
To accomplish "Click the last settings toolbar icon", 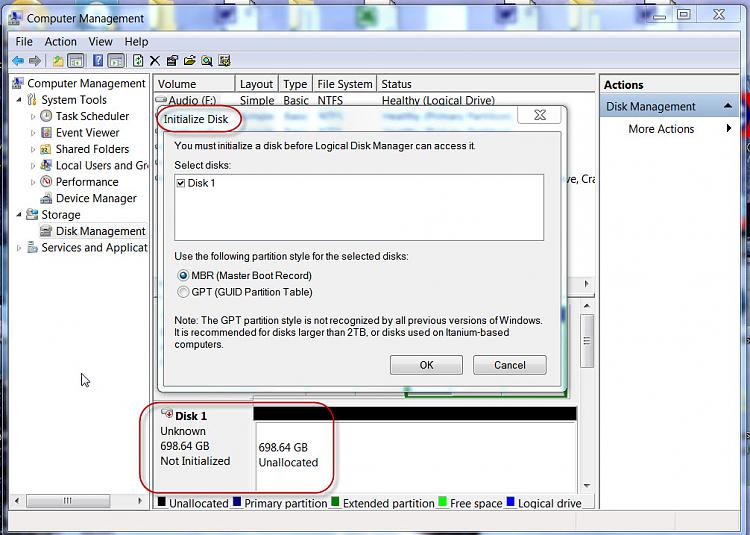I will point(224,61).
